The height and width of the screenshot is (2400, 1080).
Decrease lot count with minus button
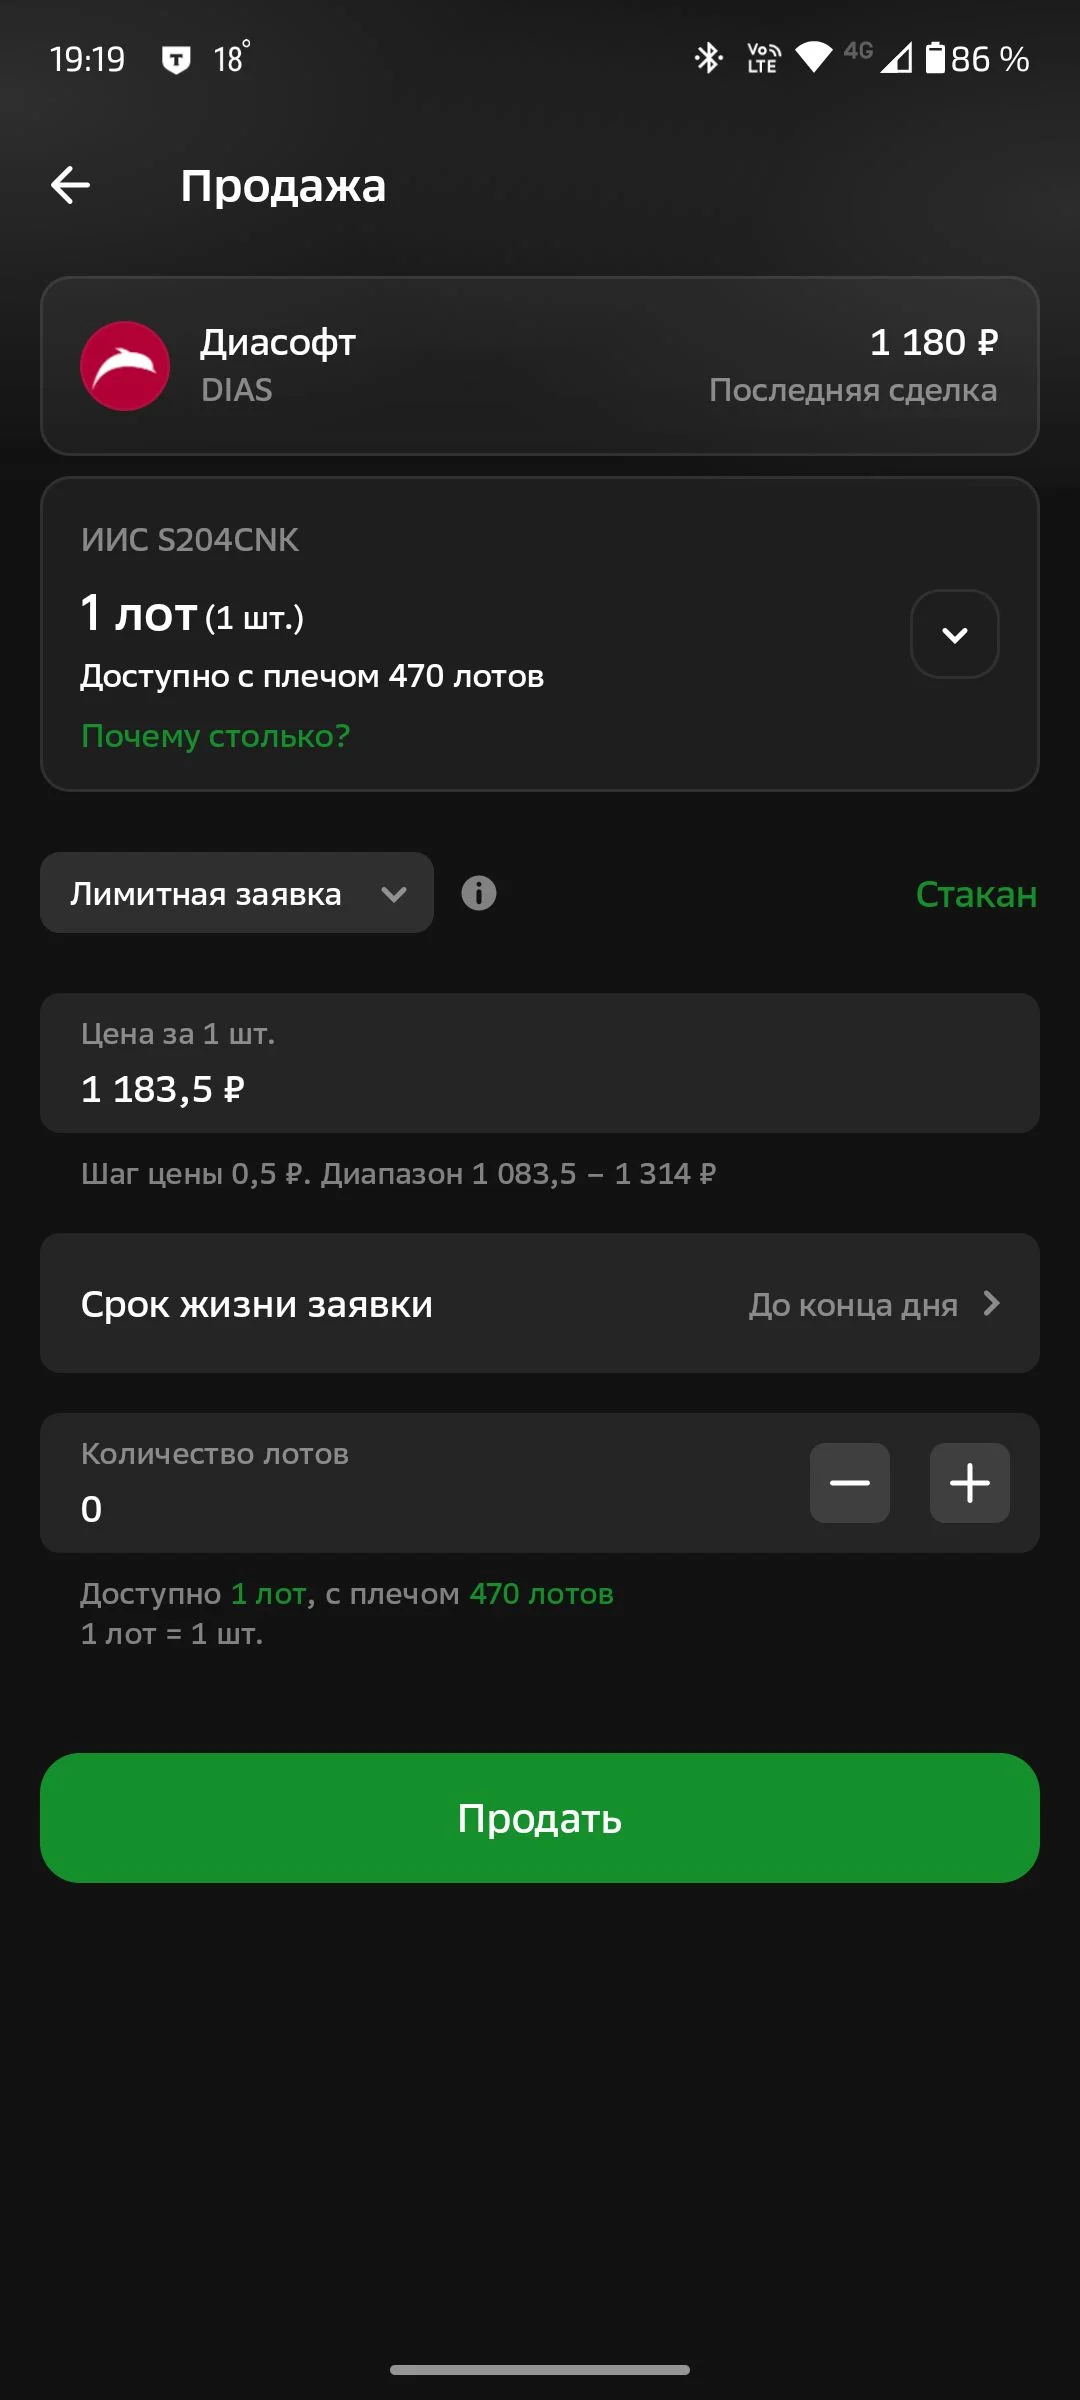[850, 1483]
